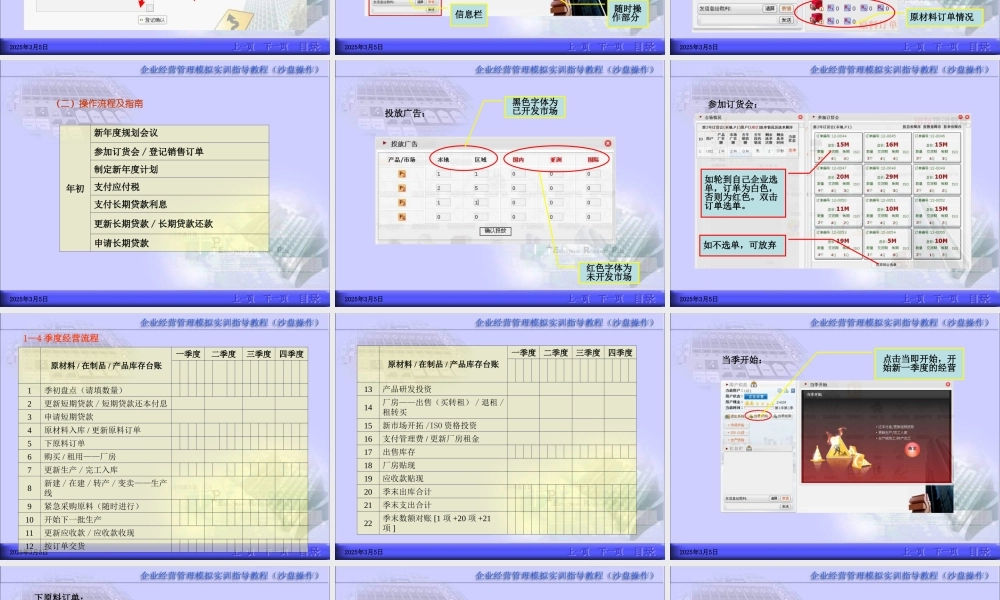
Task: Select the 支付应付税 row
Action: click(179, 187)
